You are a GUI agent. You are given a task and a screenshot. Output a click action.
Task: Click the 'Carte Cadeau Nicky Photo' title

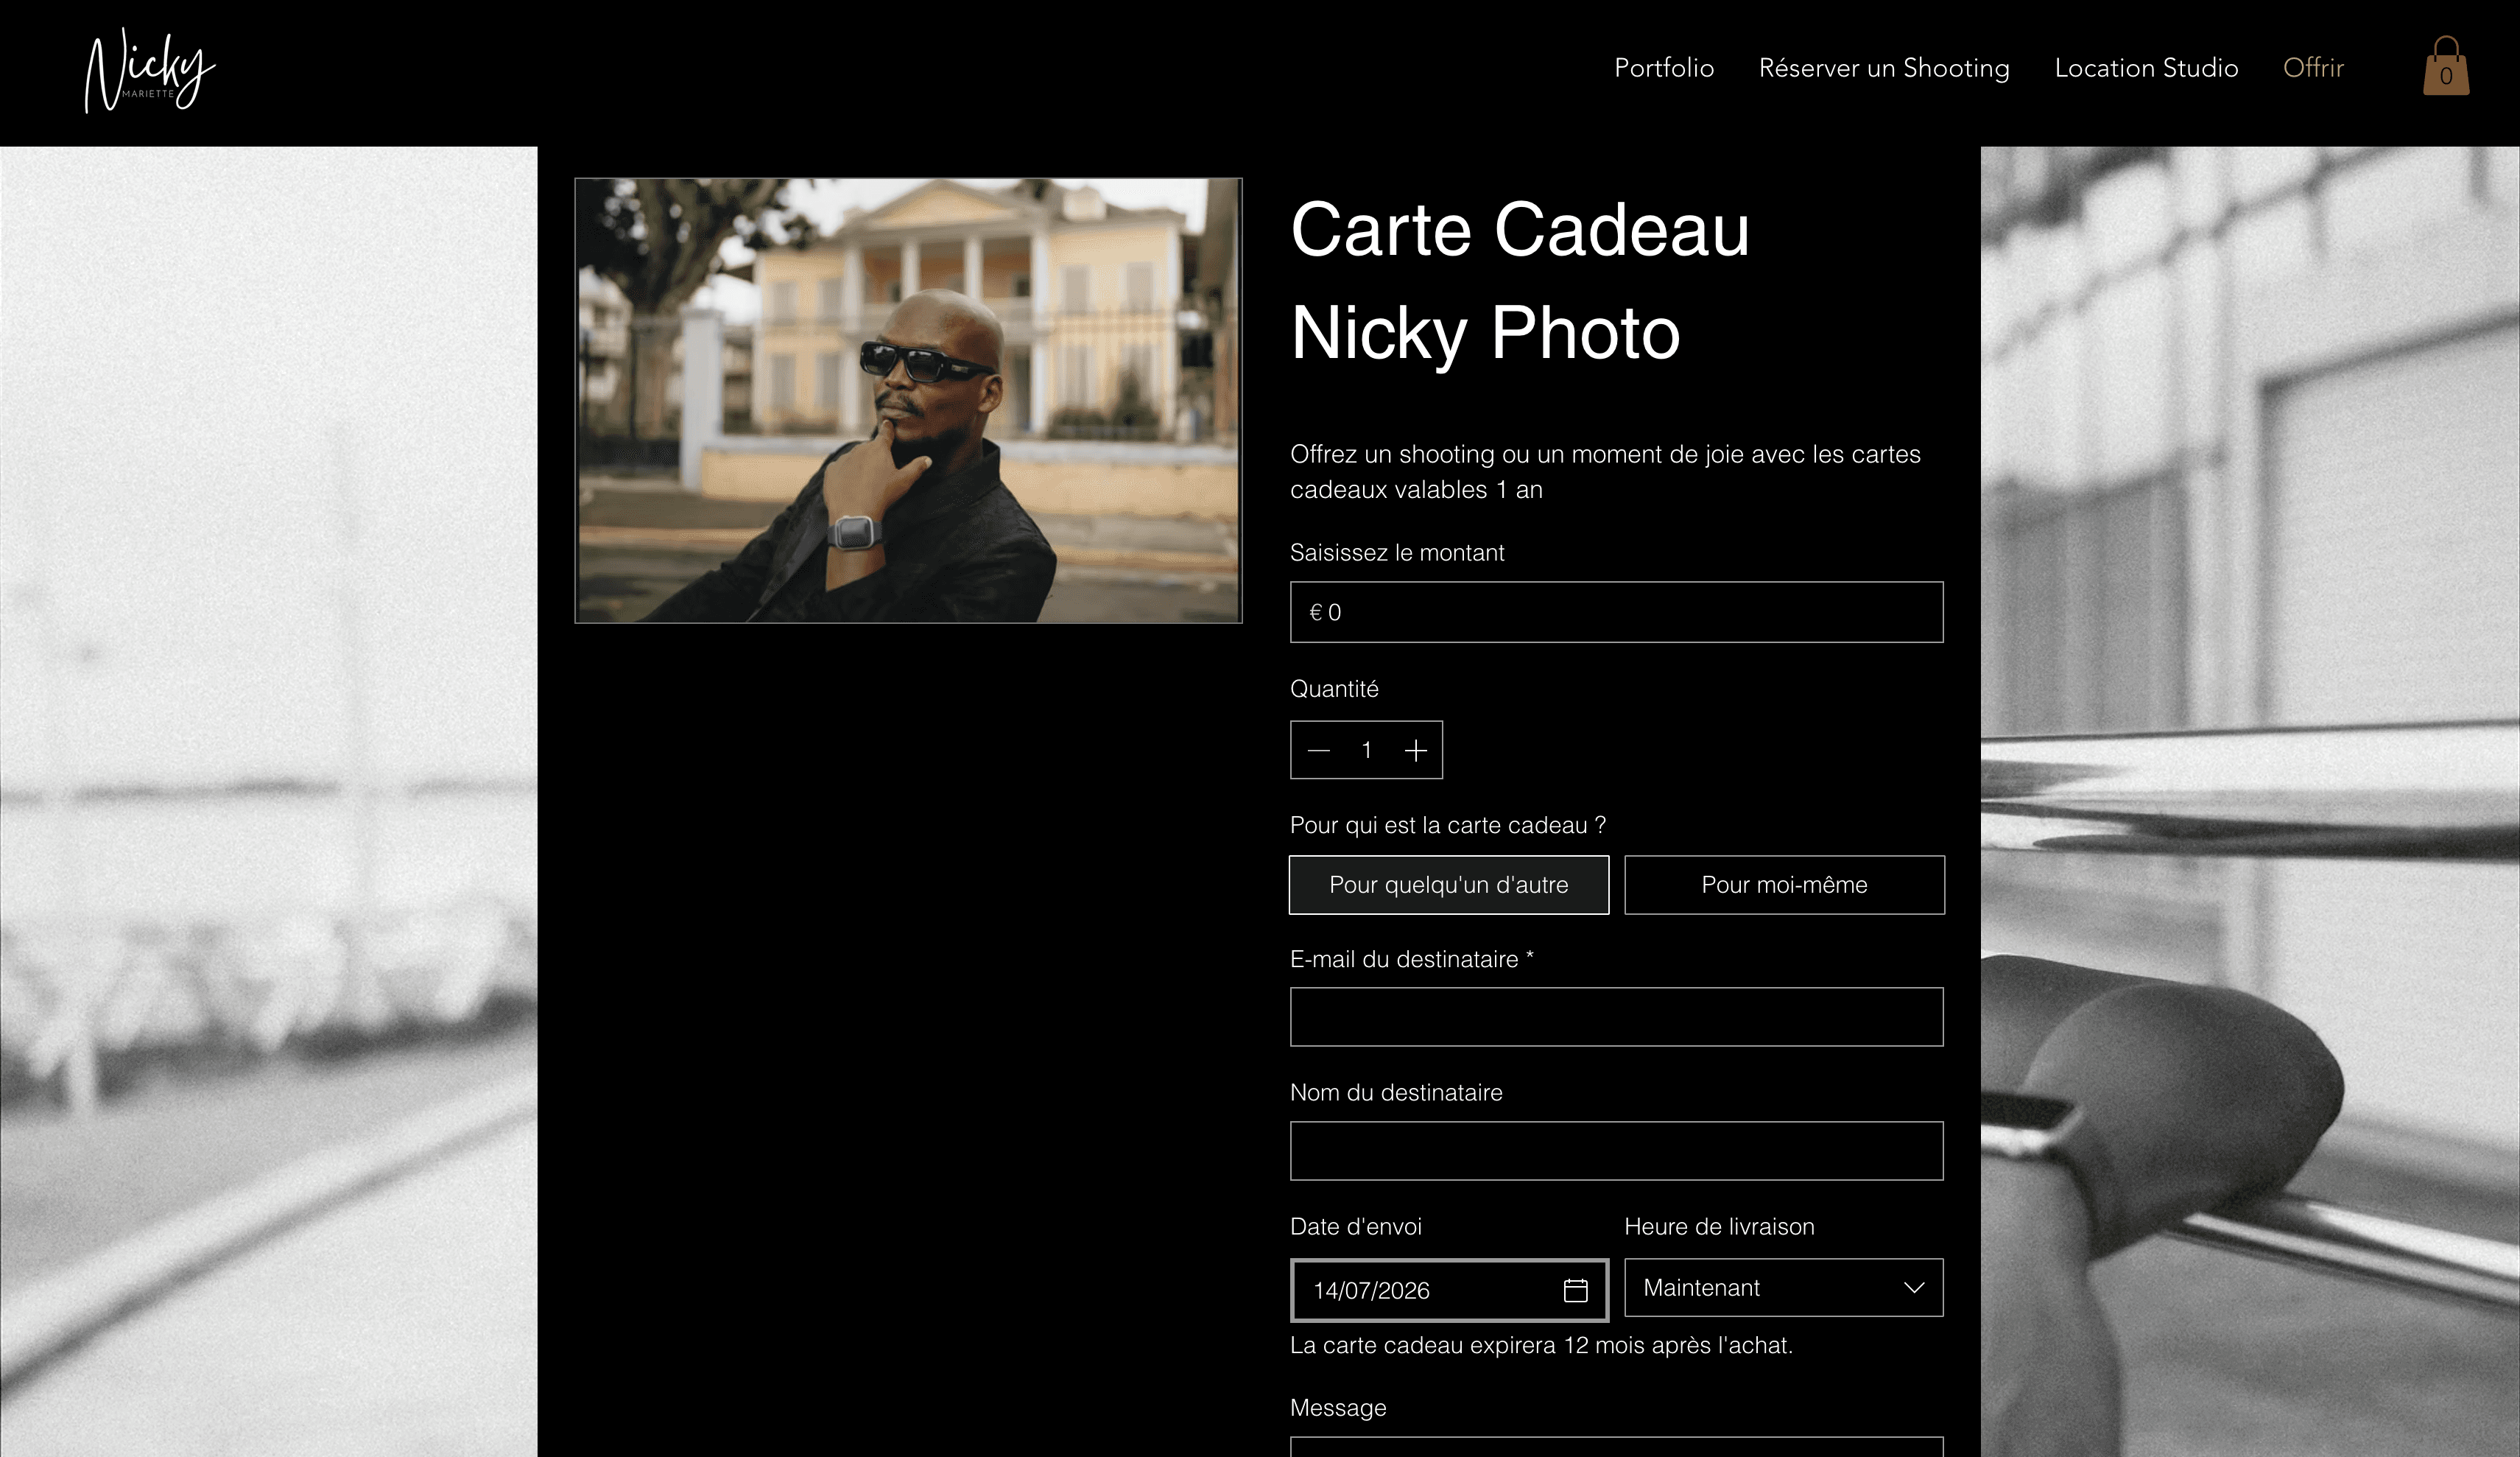(x=1520, y=281)
